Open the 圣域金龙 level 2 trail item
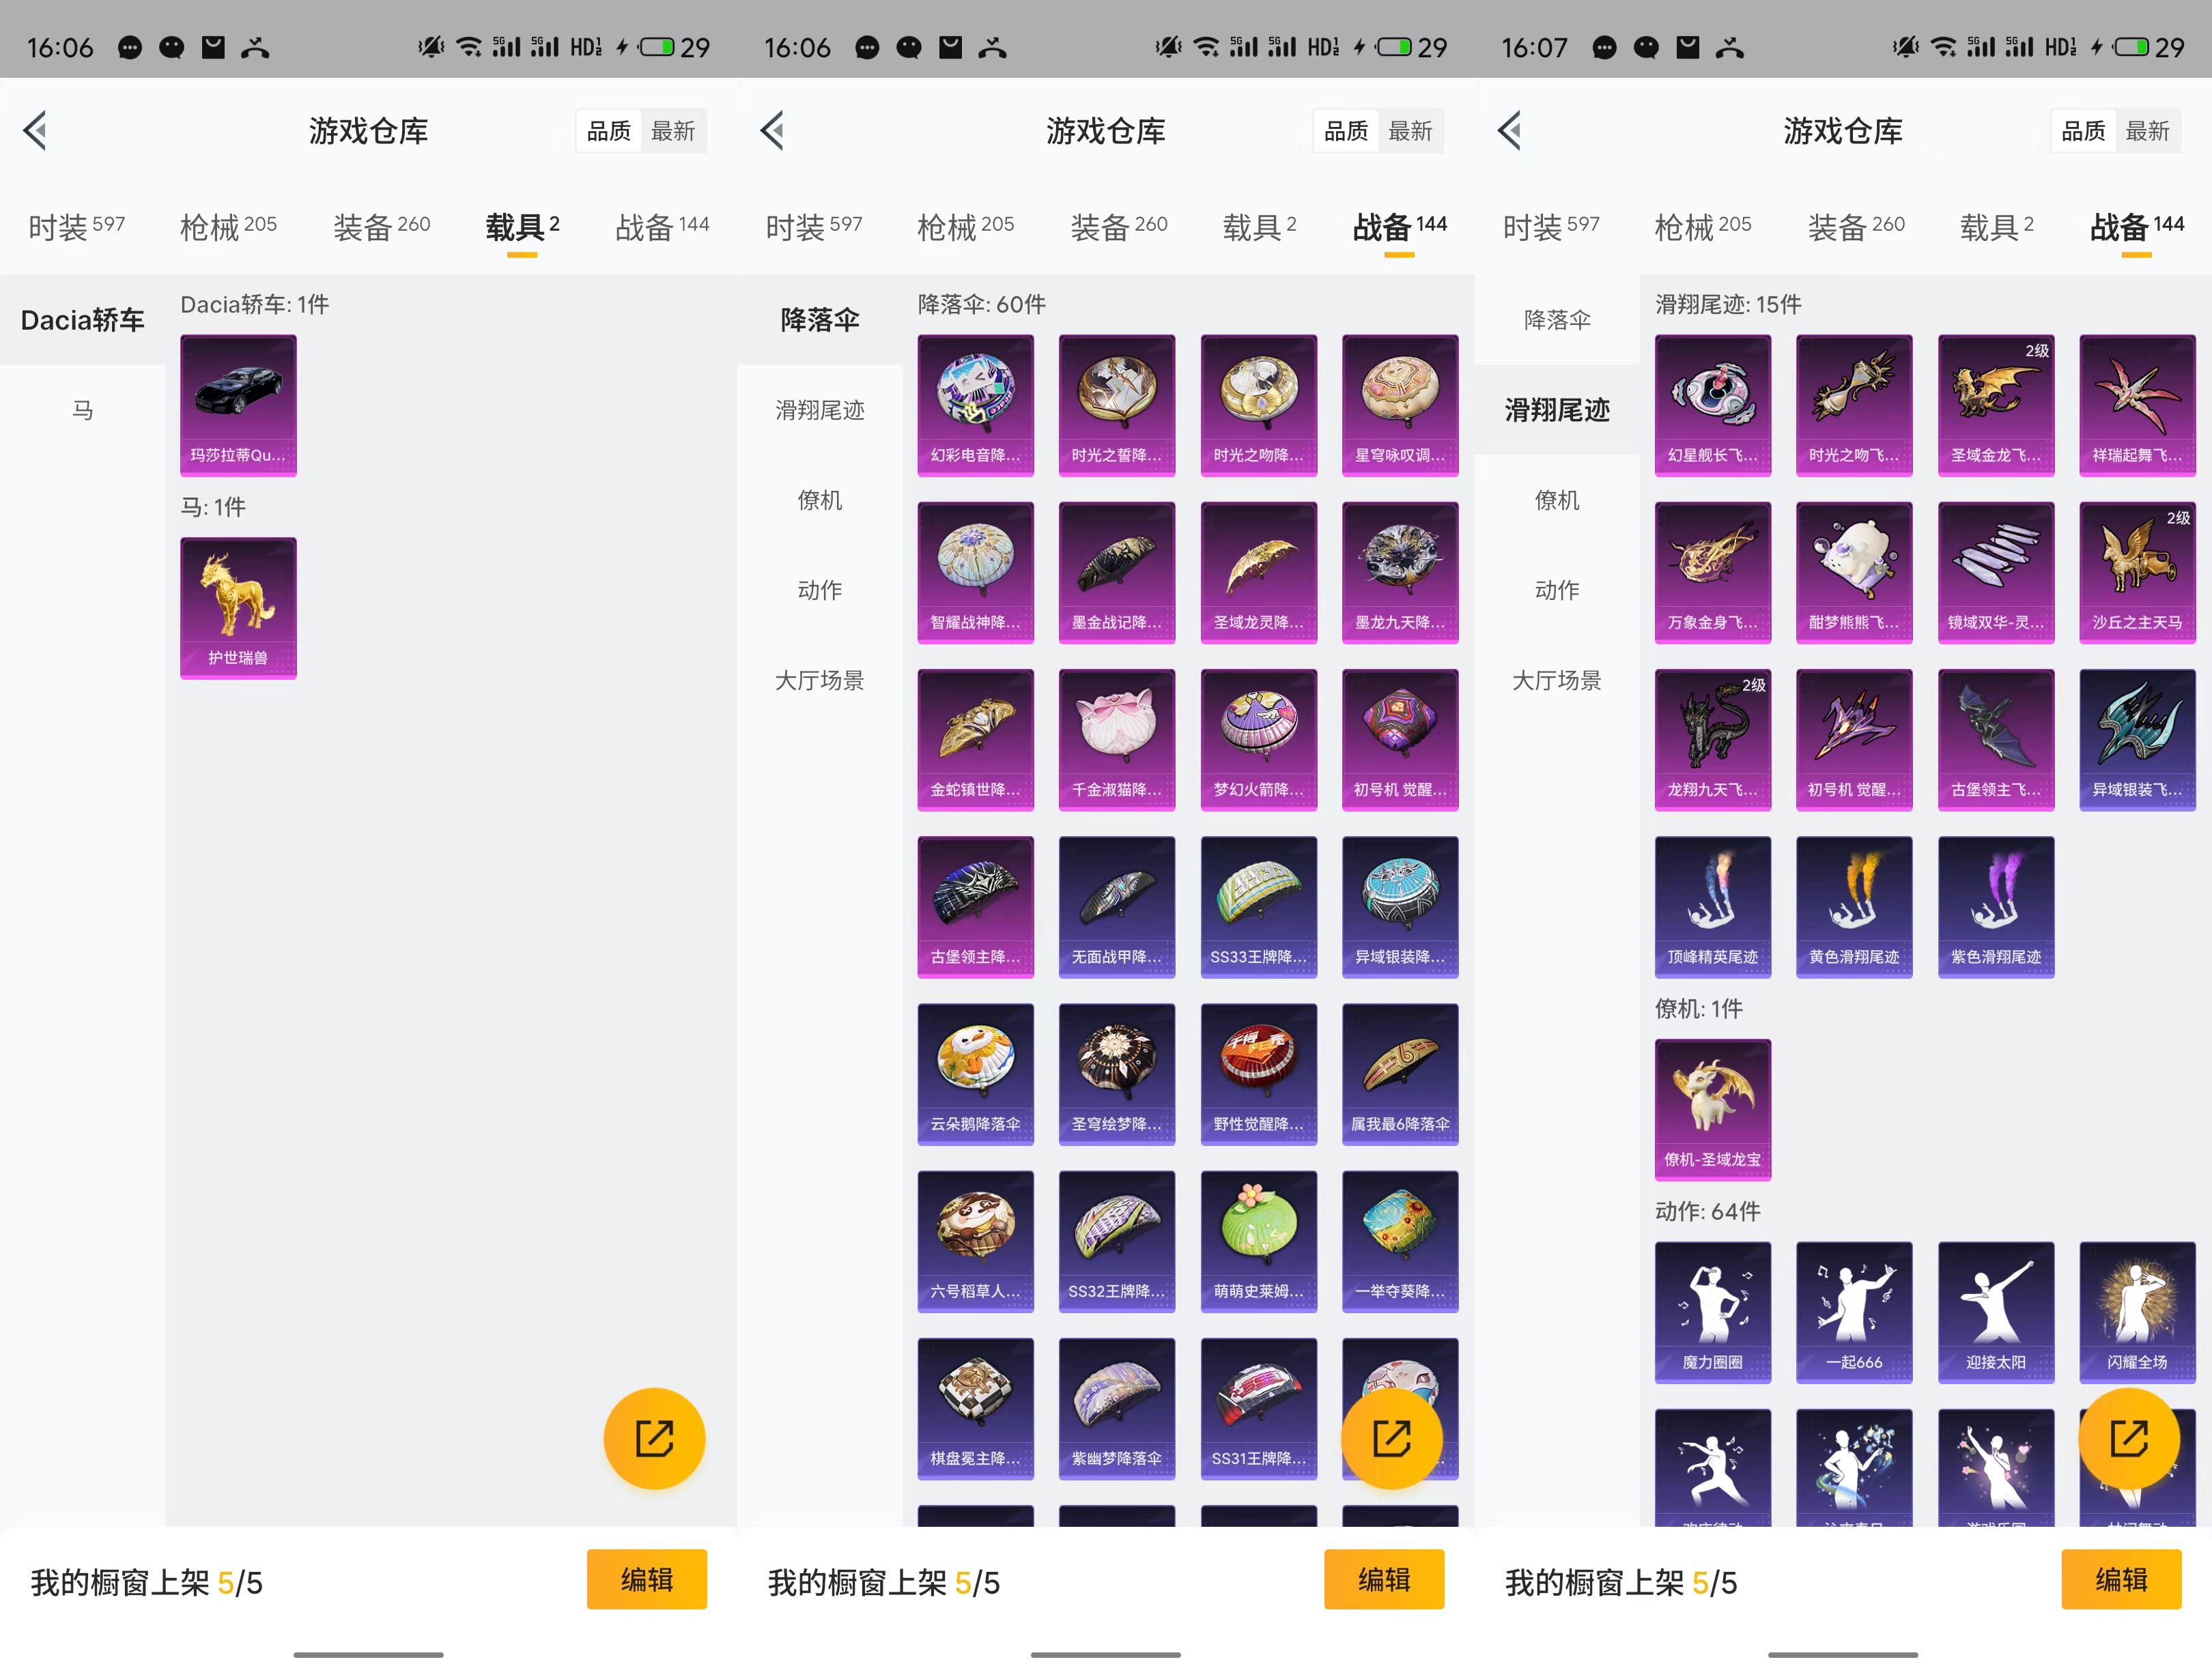This screenshot has width=2212, height=1679. click(1996, 405)
